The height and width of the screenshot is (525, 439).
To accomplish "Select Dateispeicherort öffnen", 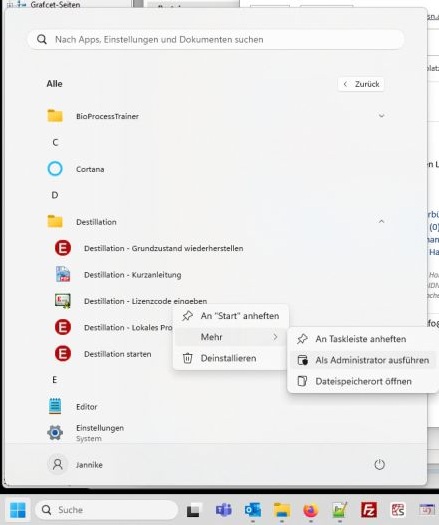I will tap(364, 381).
